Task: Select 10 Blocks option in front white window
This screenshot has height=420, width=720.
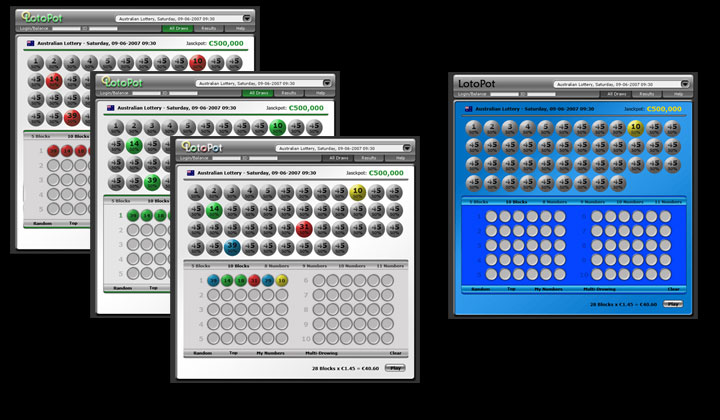Action: 239,266
